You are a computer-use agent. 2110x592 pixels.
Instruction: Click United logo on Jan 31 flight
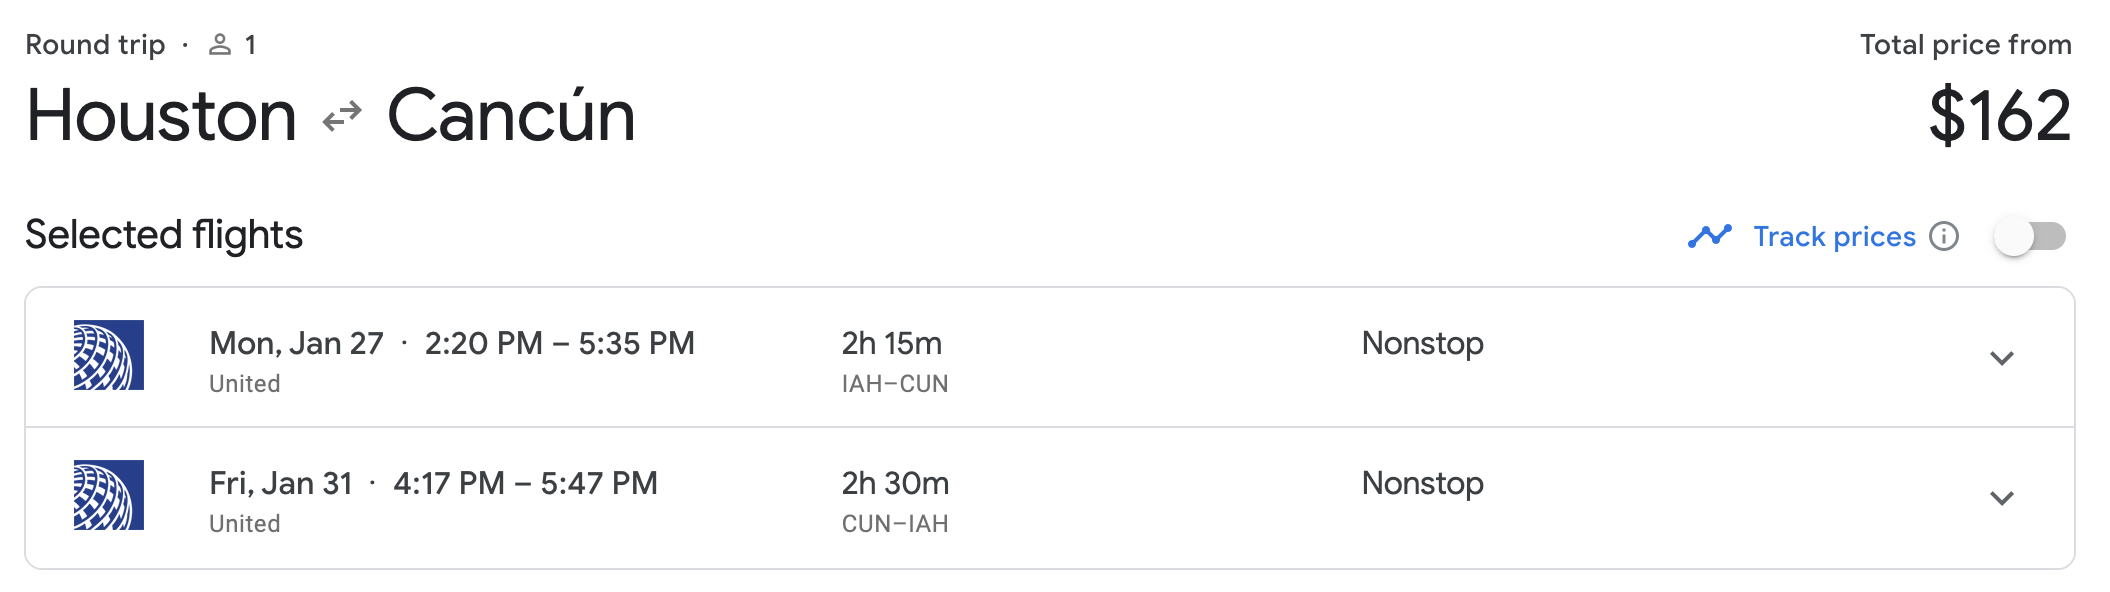(109, 495)
